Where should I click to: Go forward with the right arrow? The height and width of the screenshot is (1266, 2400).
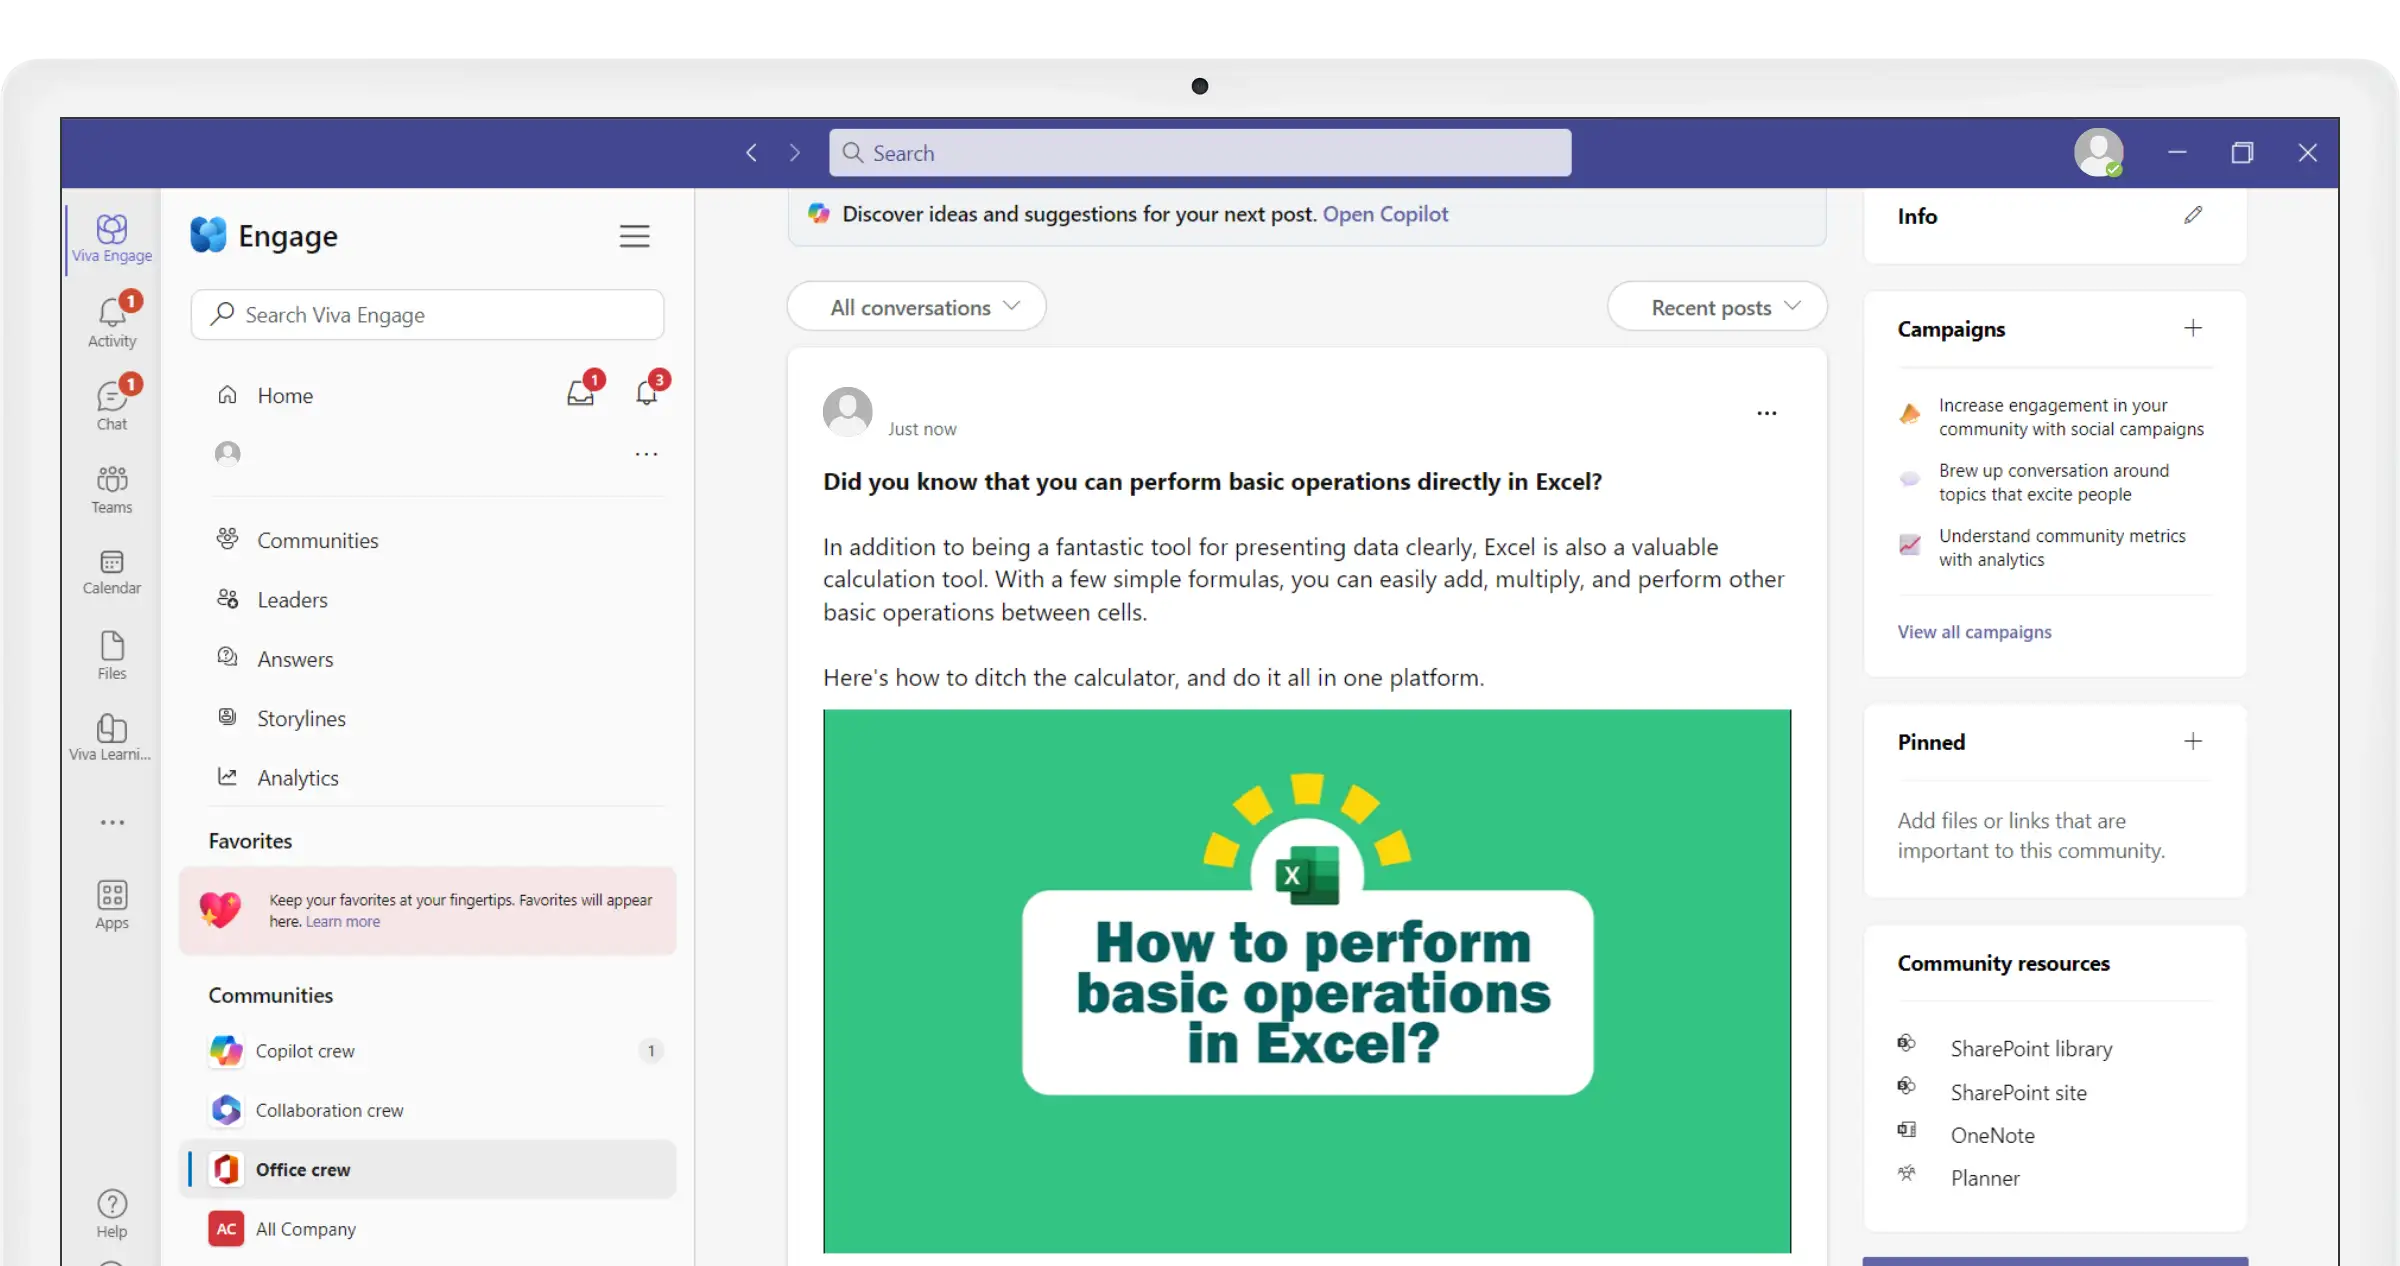[795, 153]
